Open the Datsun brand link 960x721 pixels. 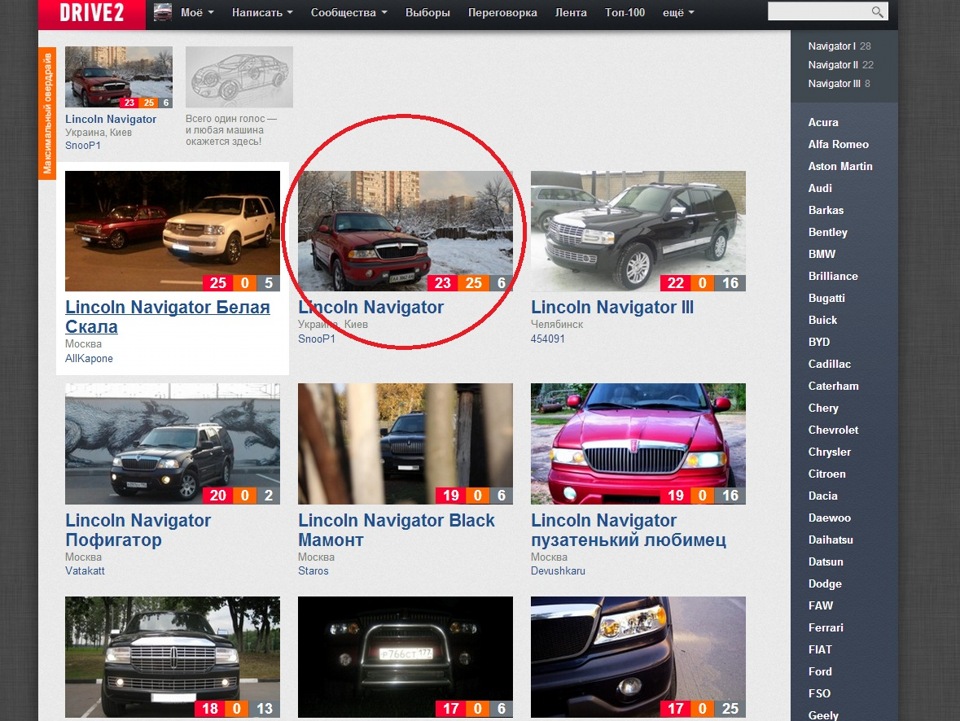pos(826,562)
